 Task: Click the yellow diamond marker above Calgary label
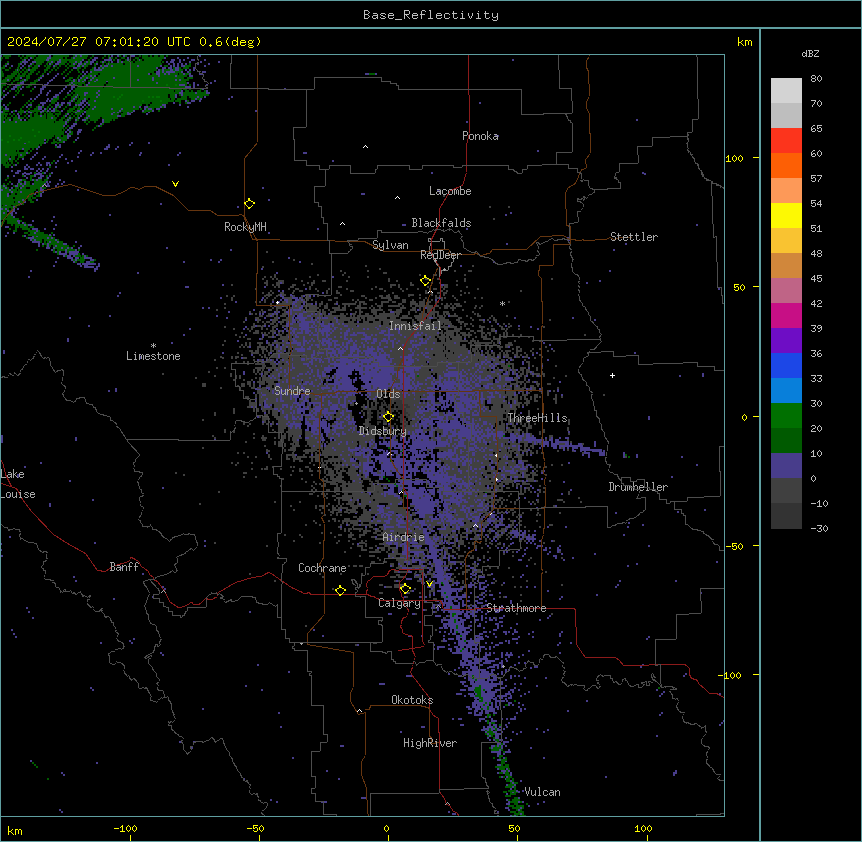[x=405, y=589]
